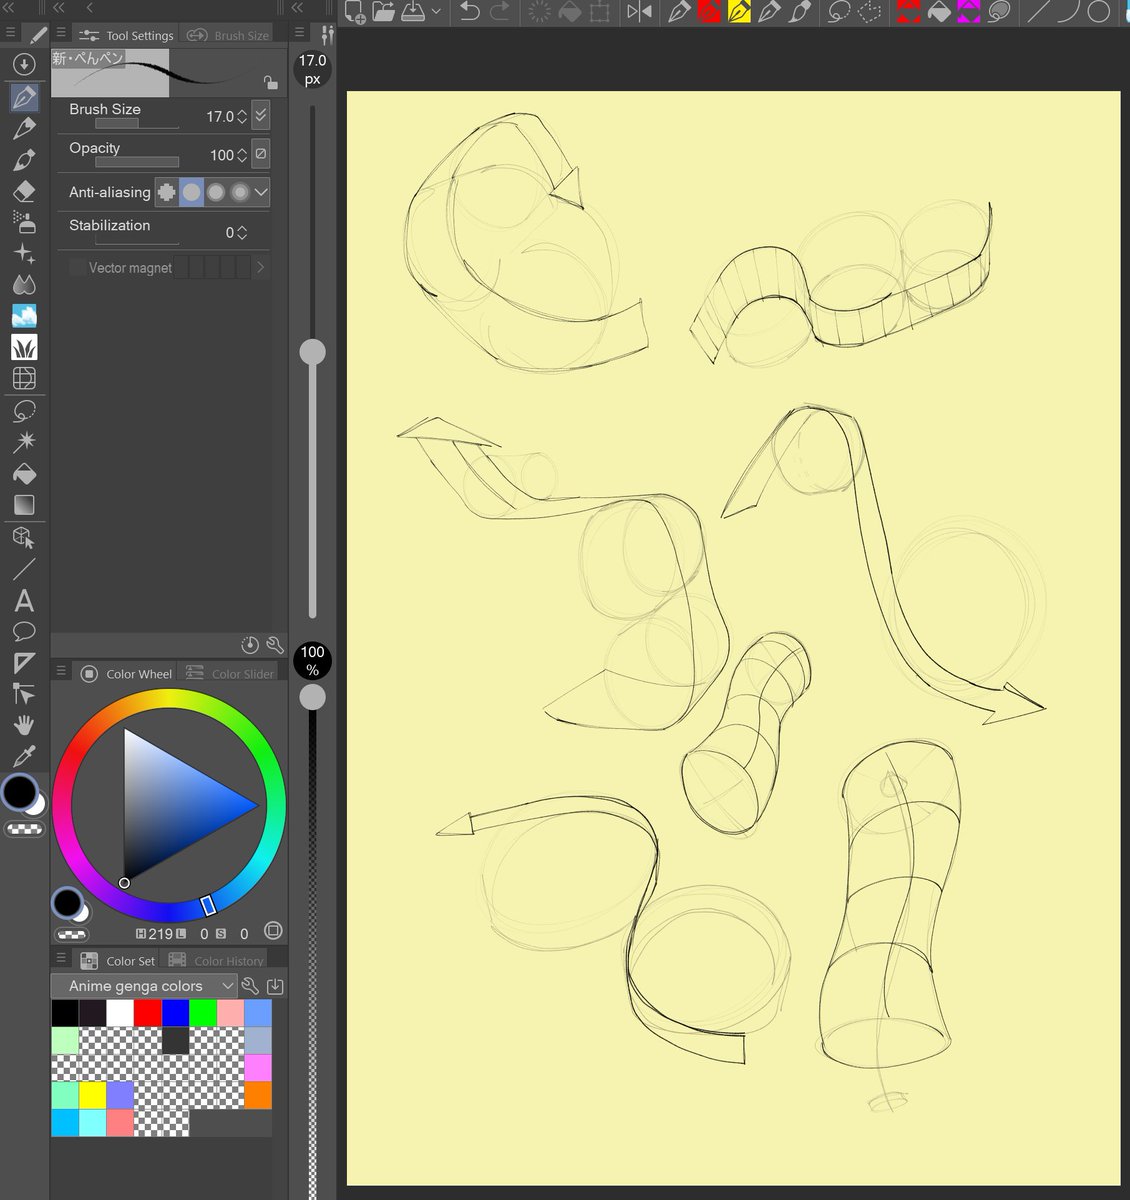Screen dimensions: 1130x1200
Task: Select the Airbrush spray tool
Action: click(x=24, y=222)
